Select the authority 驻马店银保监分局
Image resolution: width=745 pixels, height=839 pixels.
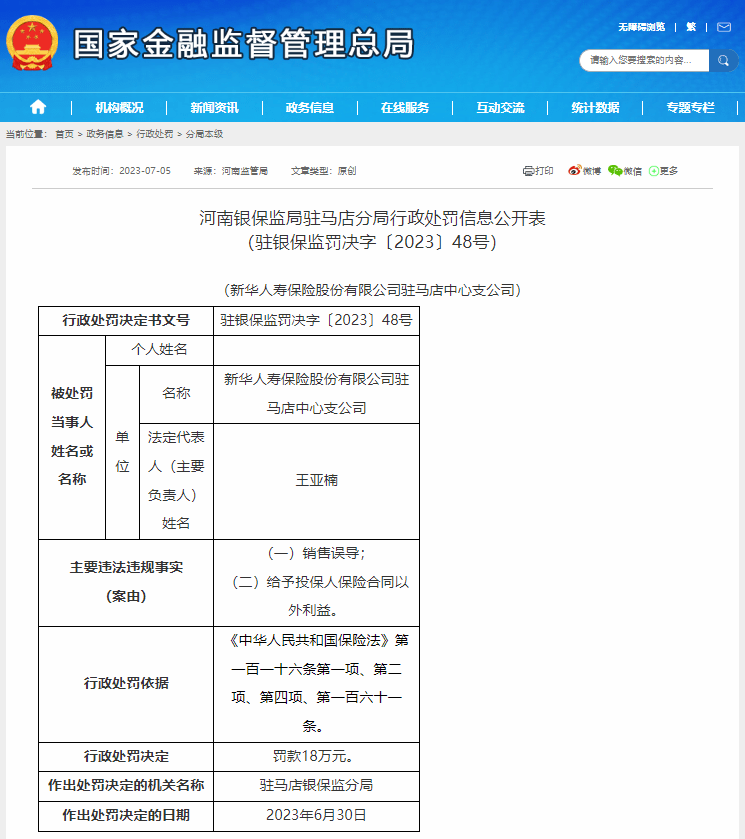[316, 785]
